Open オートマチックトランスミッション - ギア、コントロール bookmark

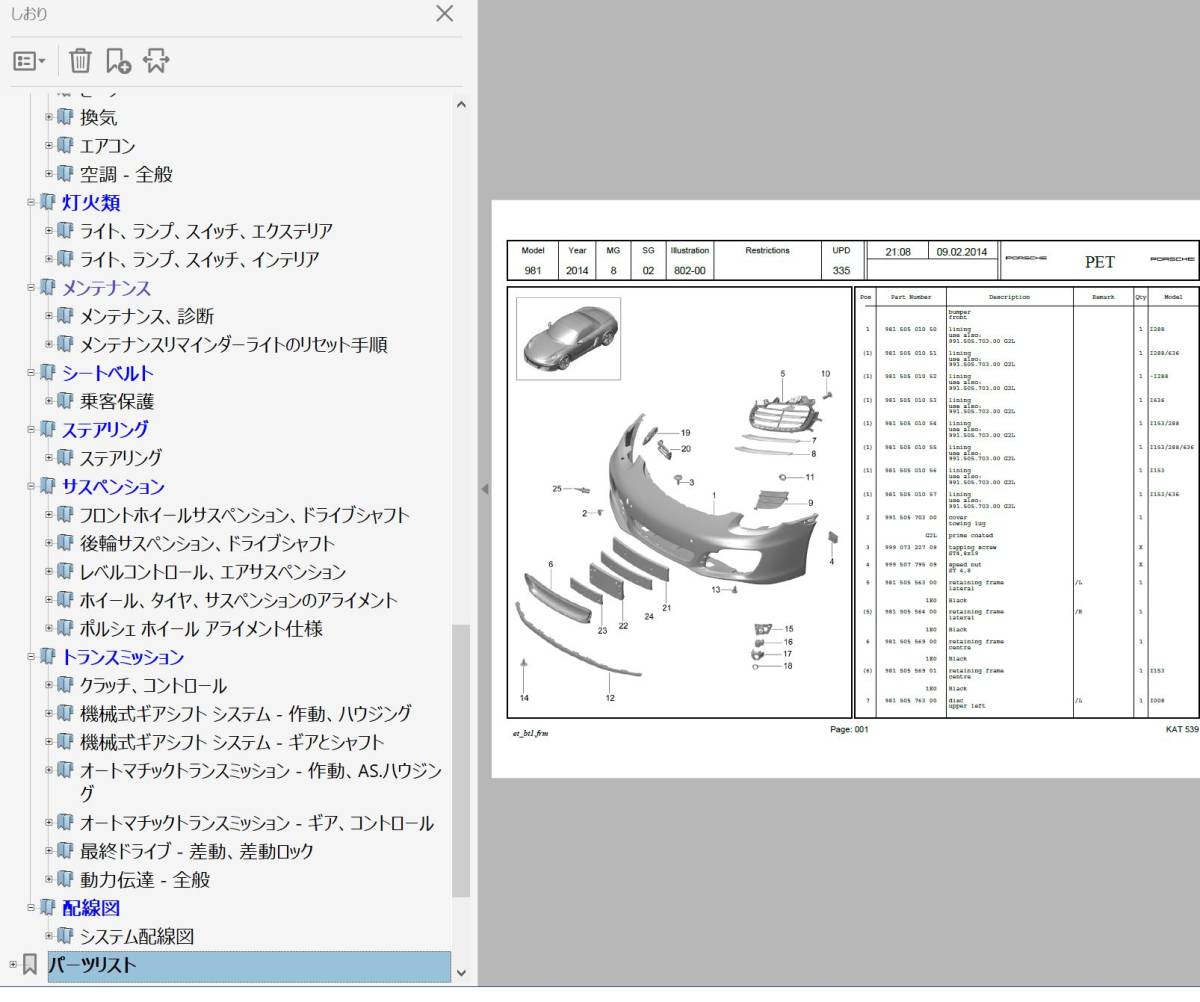(257, 823)
